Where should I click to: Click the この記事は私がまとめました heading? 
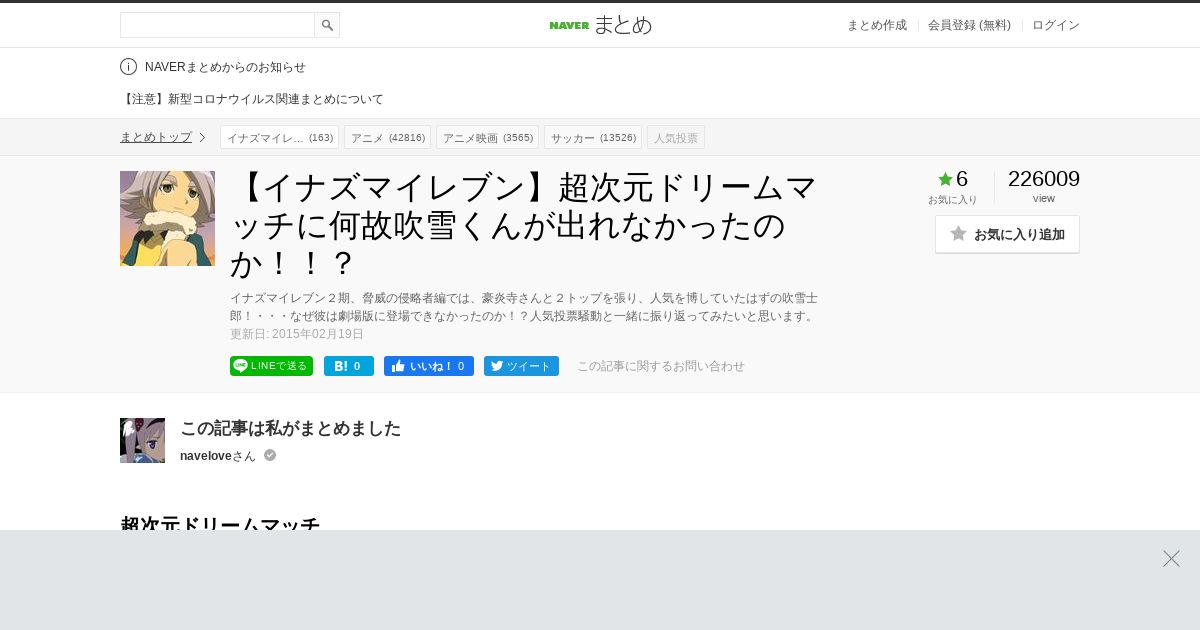point(290,428)
